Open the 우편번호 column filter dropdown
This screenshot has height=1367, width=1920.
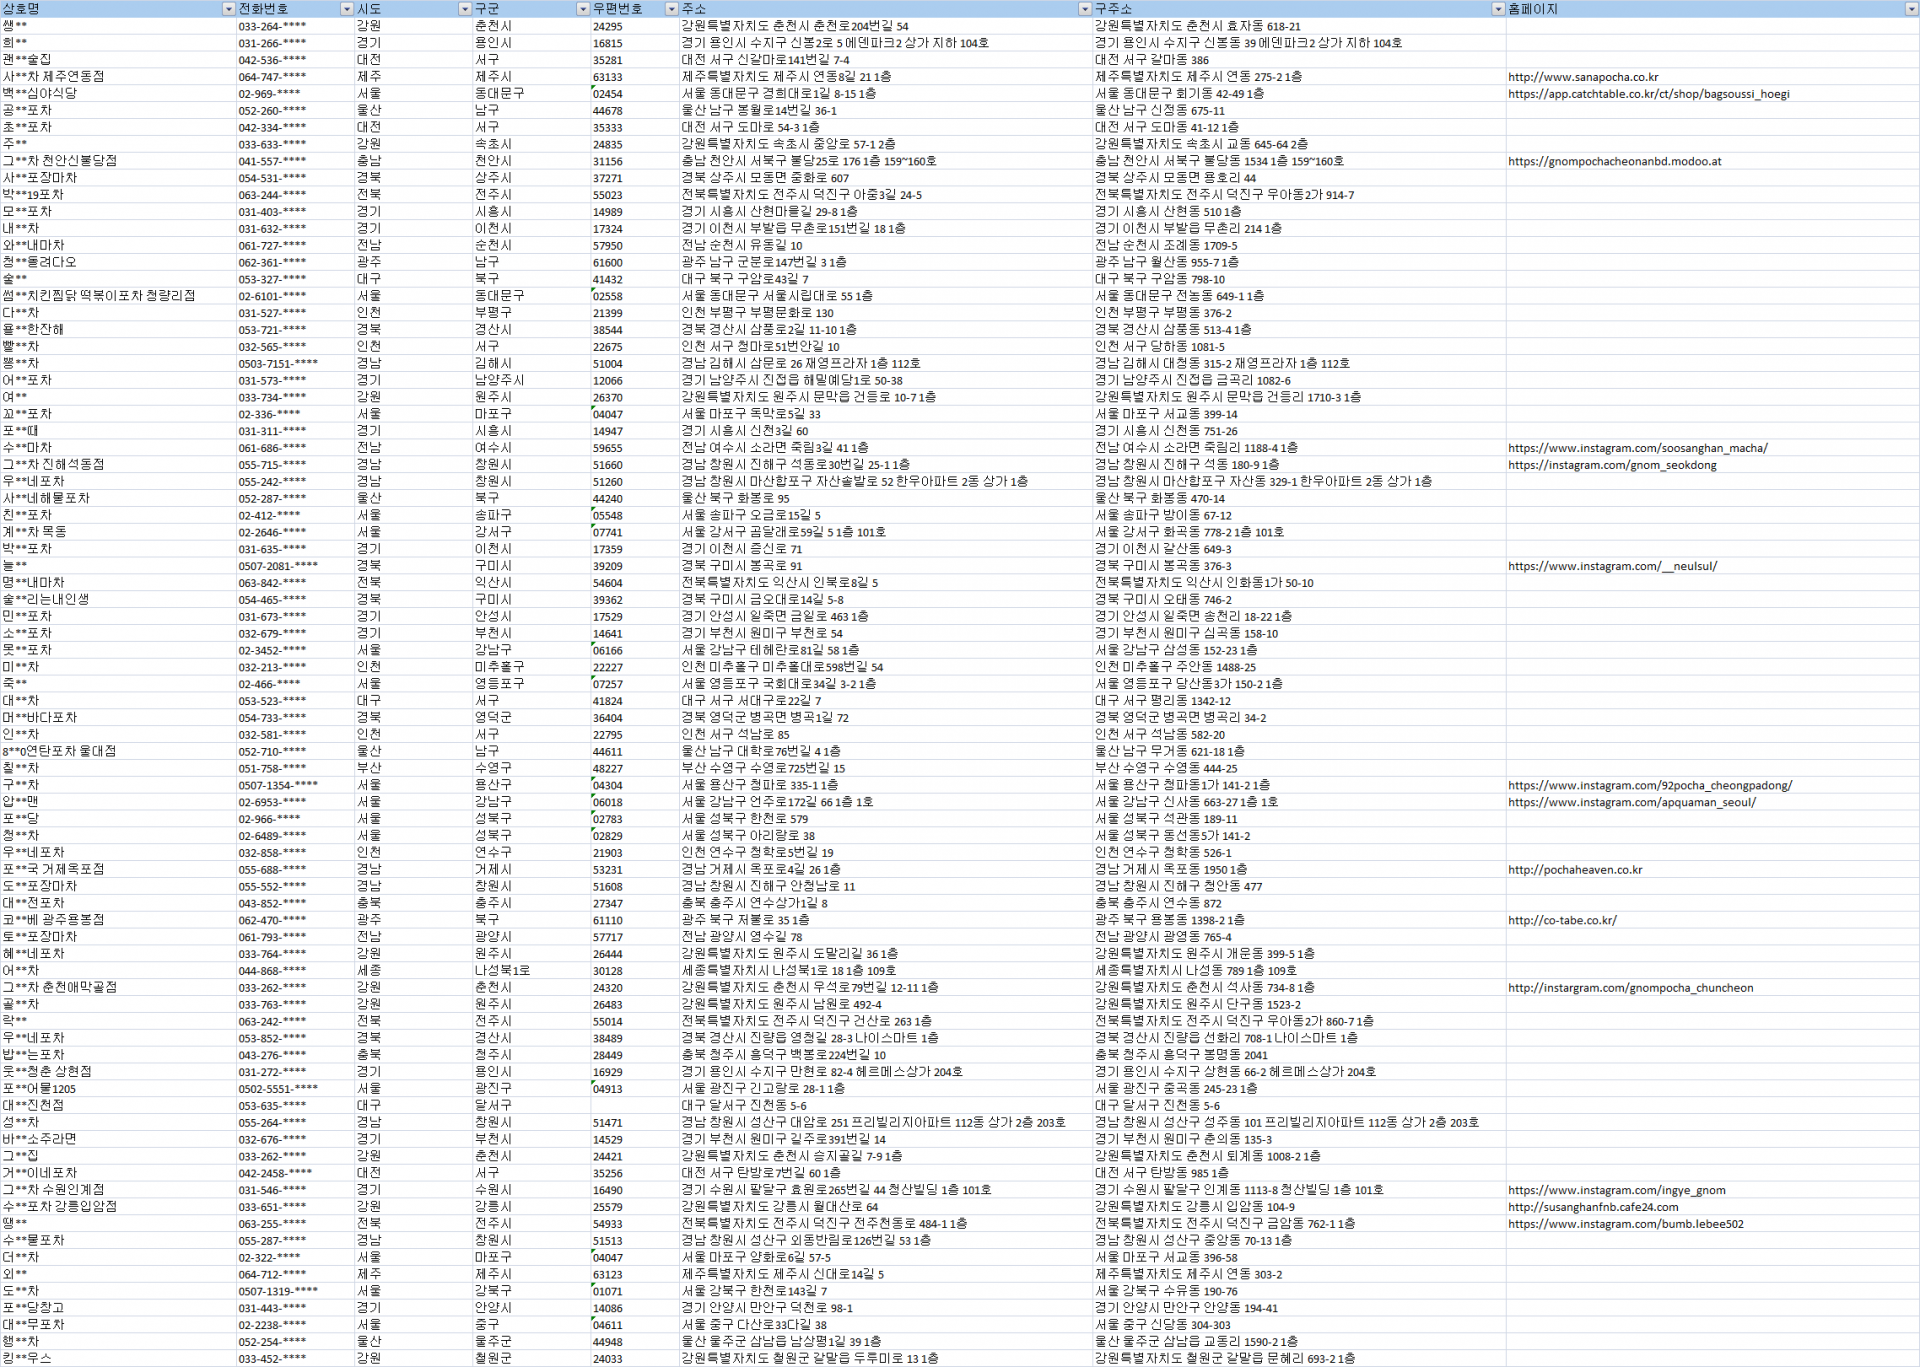tap(671, 9)
